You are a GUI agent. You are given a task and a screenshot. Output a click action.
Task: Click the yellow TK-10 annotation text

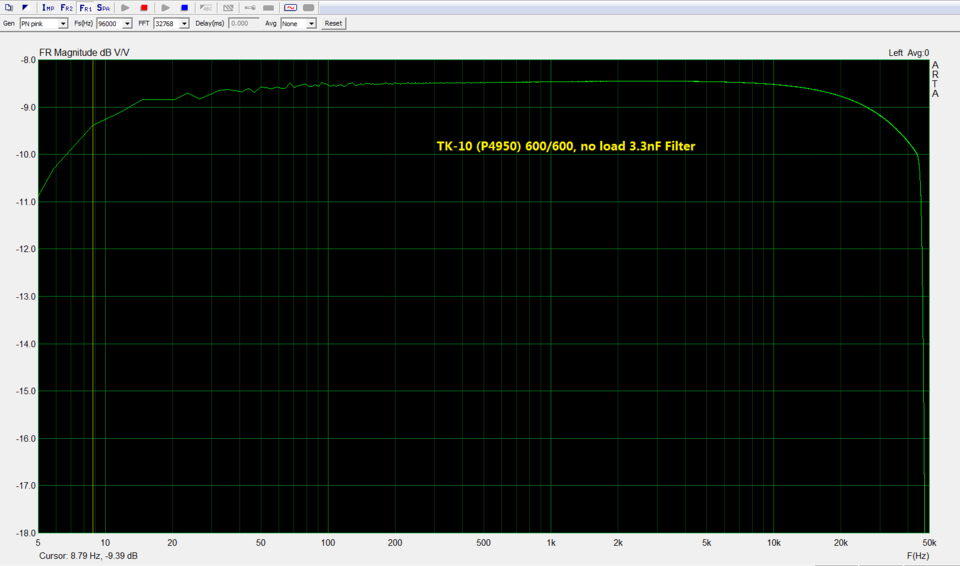566,146
